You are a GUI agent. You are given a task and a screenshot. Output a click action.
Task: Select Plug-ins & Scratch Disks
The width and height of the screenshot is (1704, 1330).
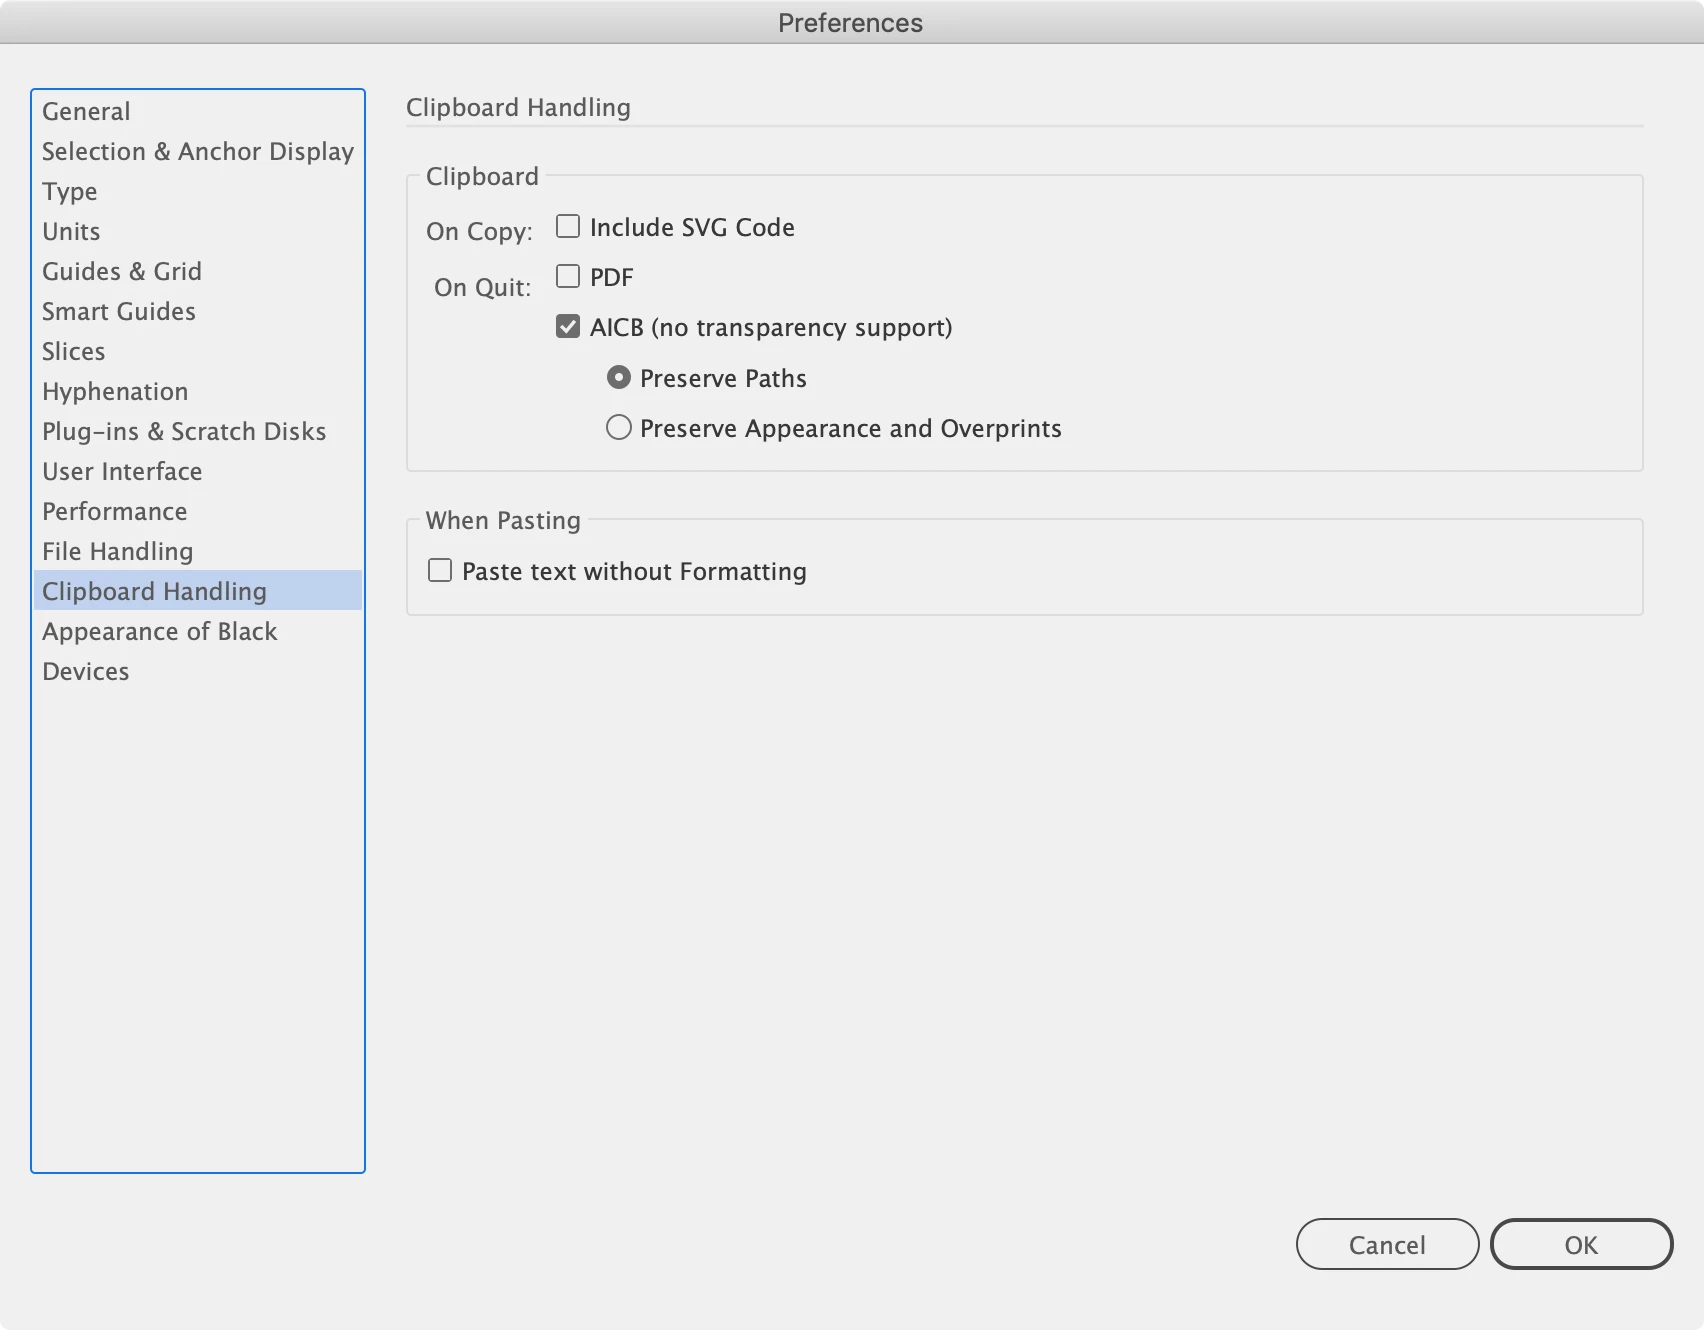[x=198, y=431]
